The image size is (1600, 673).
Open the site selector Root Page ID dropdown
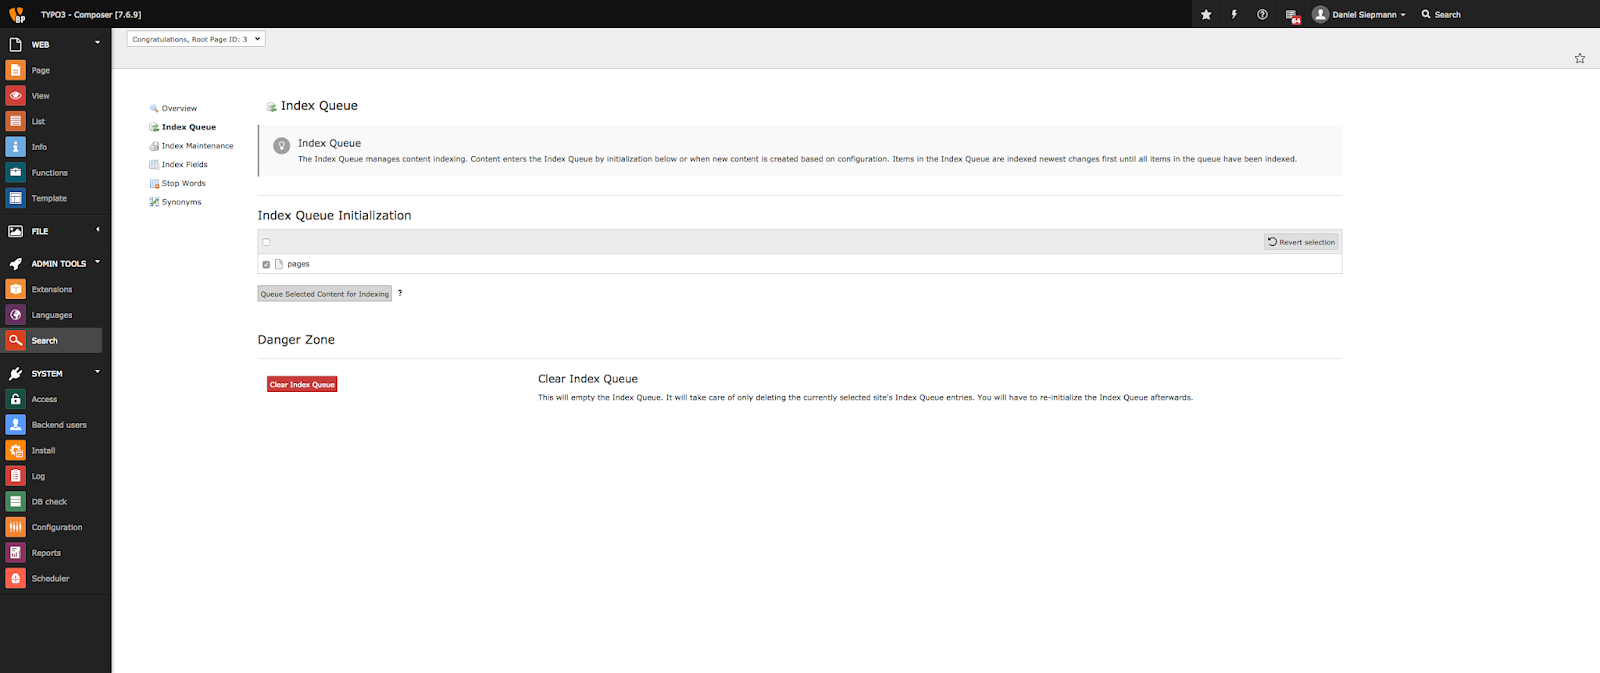tap(196, 39)
